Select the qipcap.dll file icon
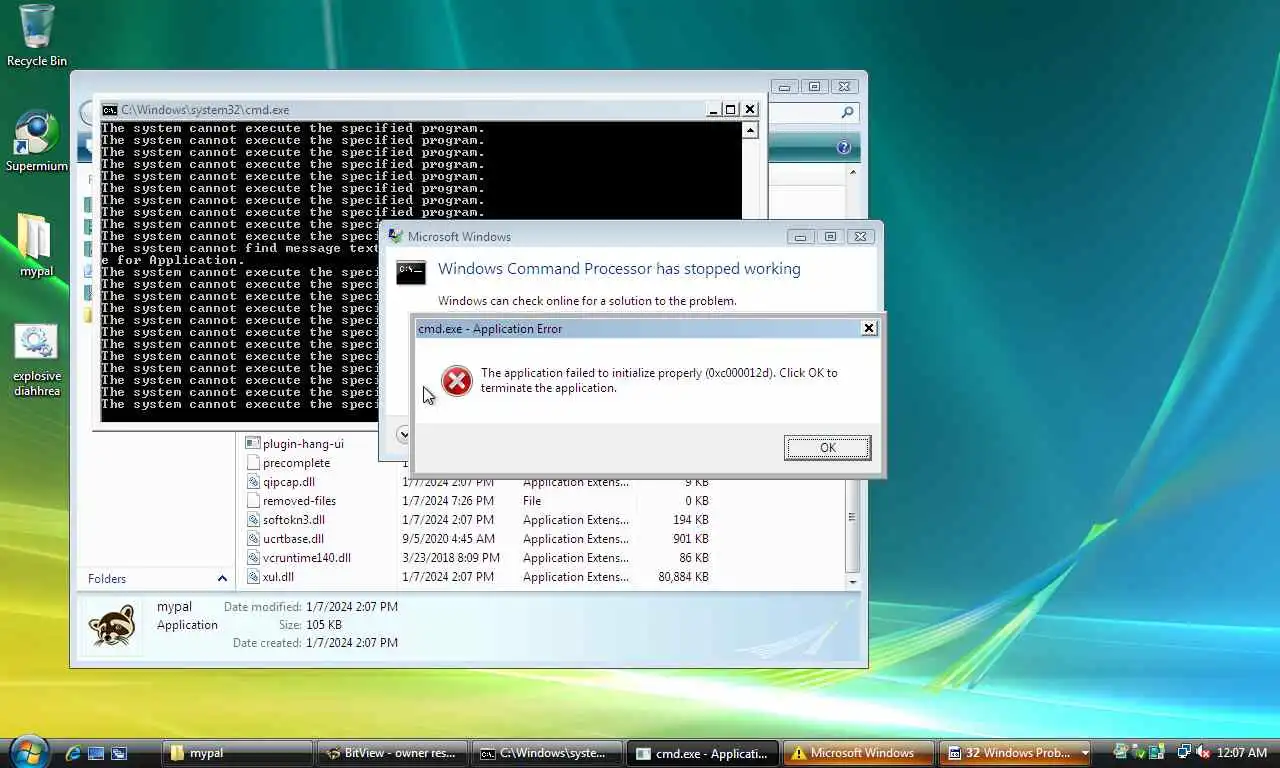 [253, 482]
